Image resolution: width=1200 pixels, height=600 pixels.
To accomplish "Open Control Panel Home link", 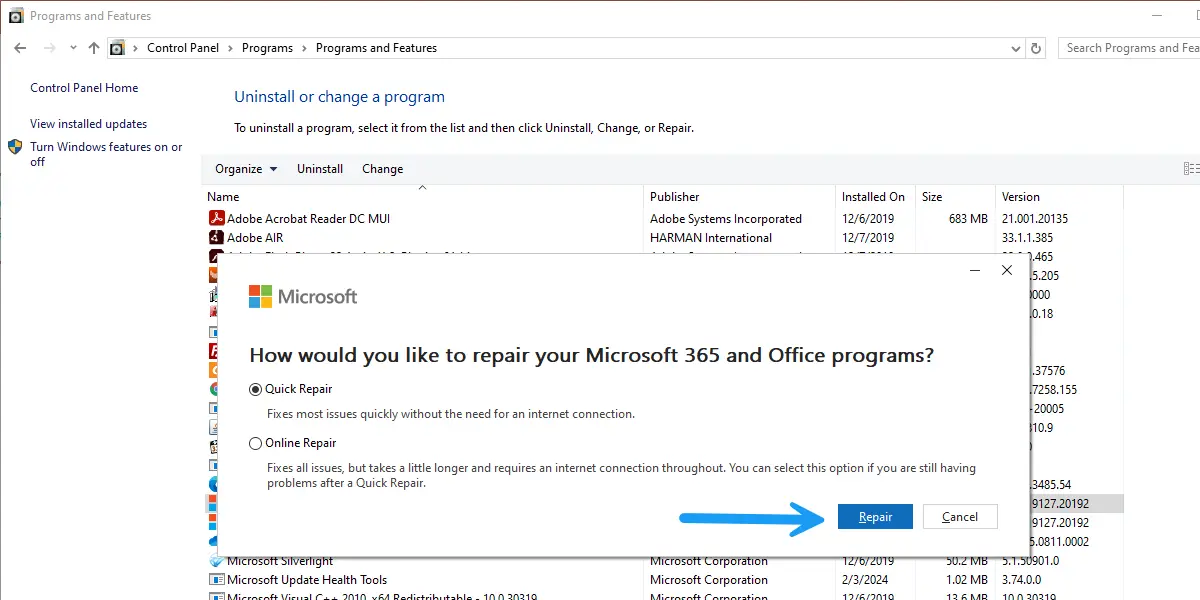I will (x=84, y=88).
